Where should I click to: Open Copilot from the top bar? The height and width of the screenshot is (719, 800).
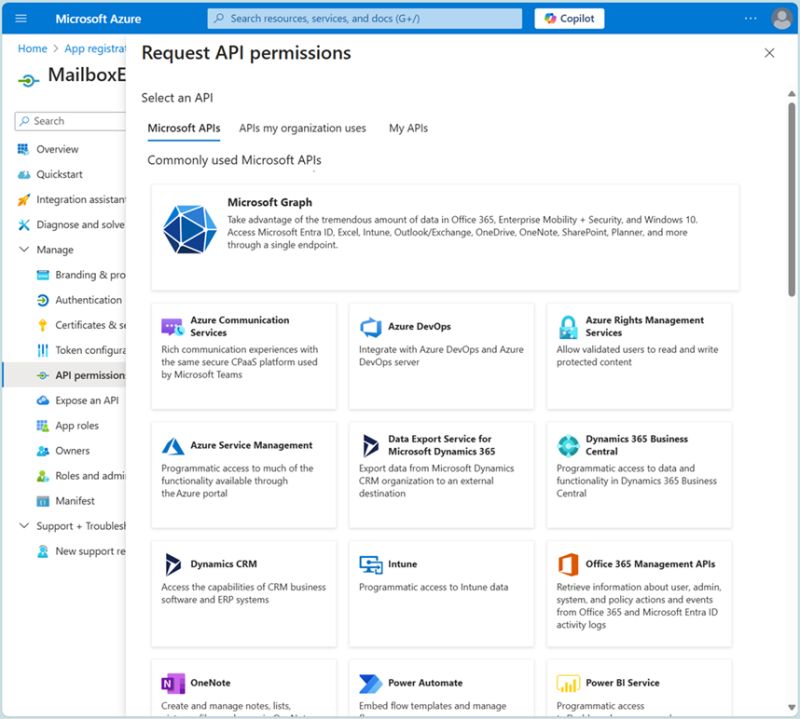coord(569,18)
